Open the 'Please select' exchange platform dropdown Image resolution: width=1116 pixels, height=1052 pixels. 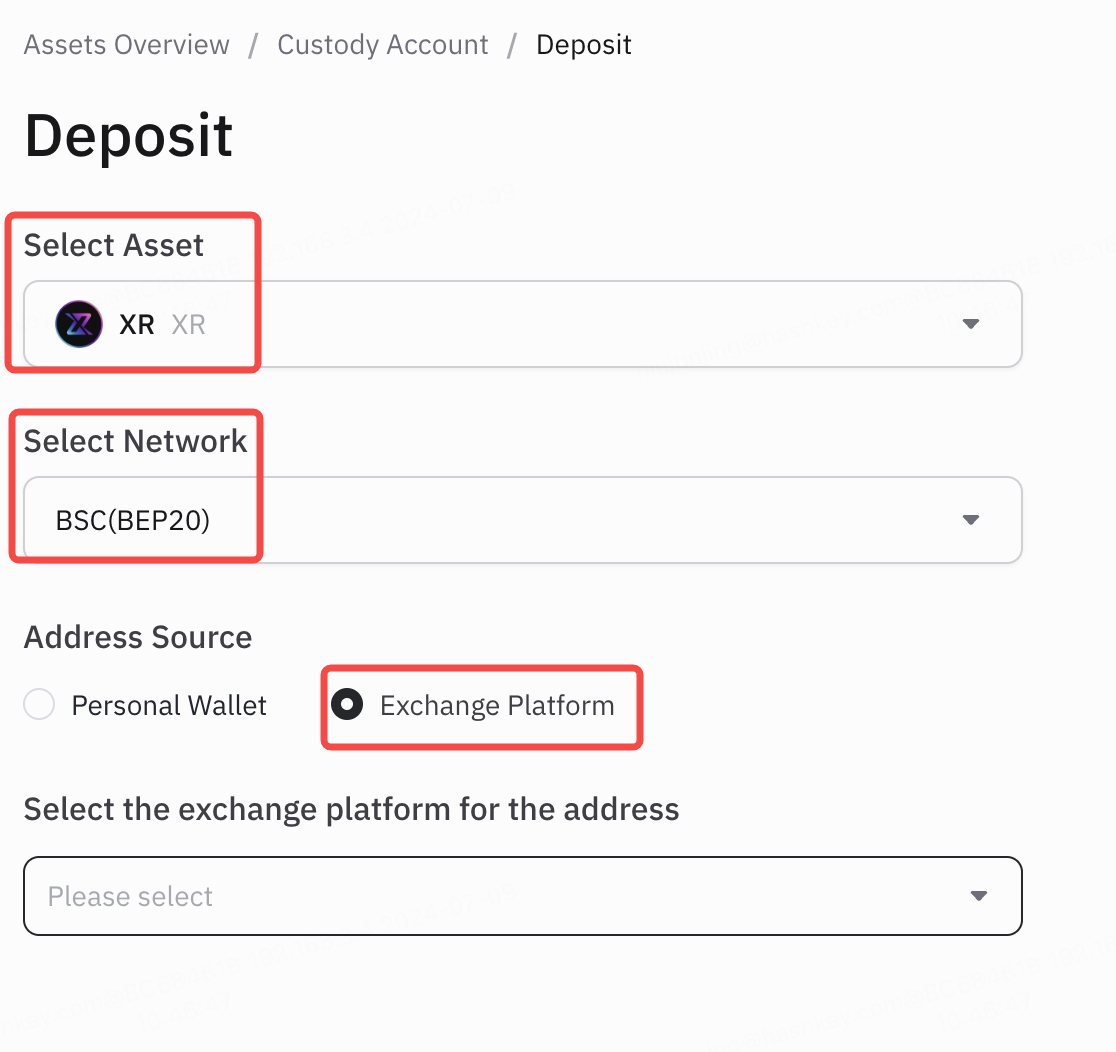(x=523, y=895)
